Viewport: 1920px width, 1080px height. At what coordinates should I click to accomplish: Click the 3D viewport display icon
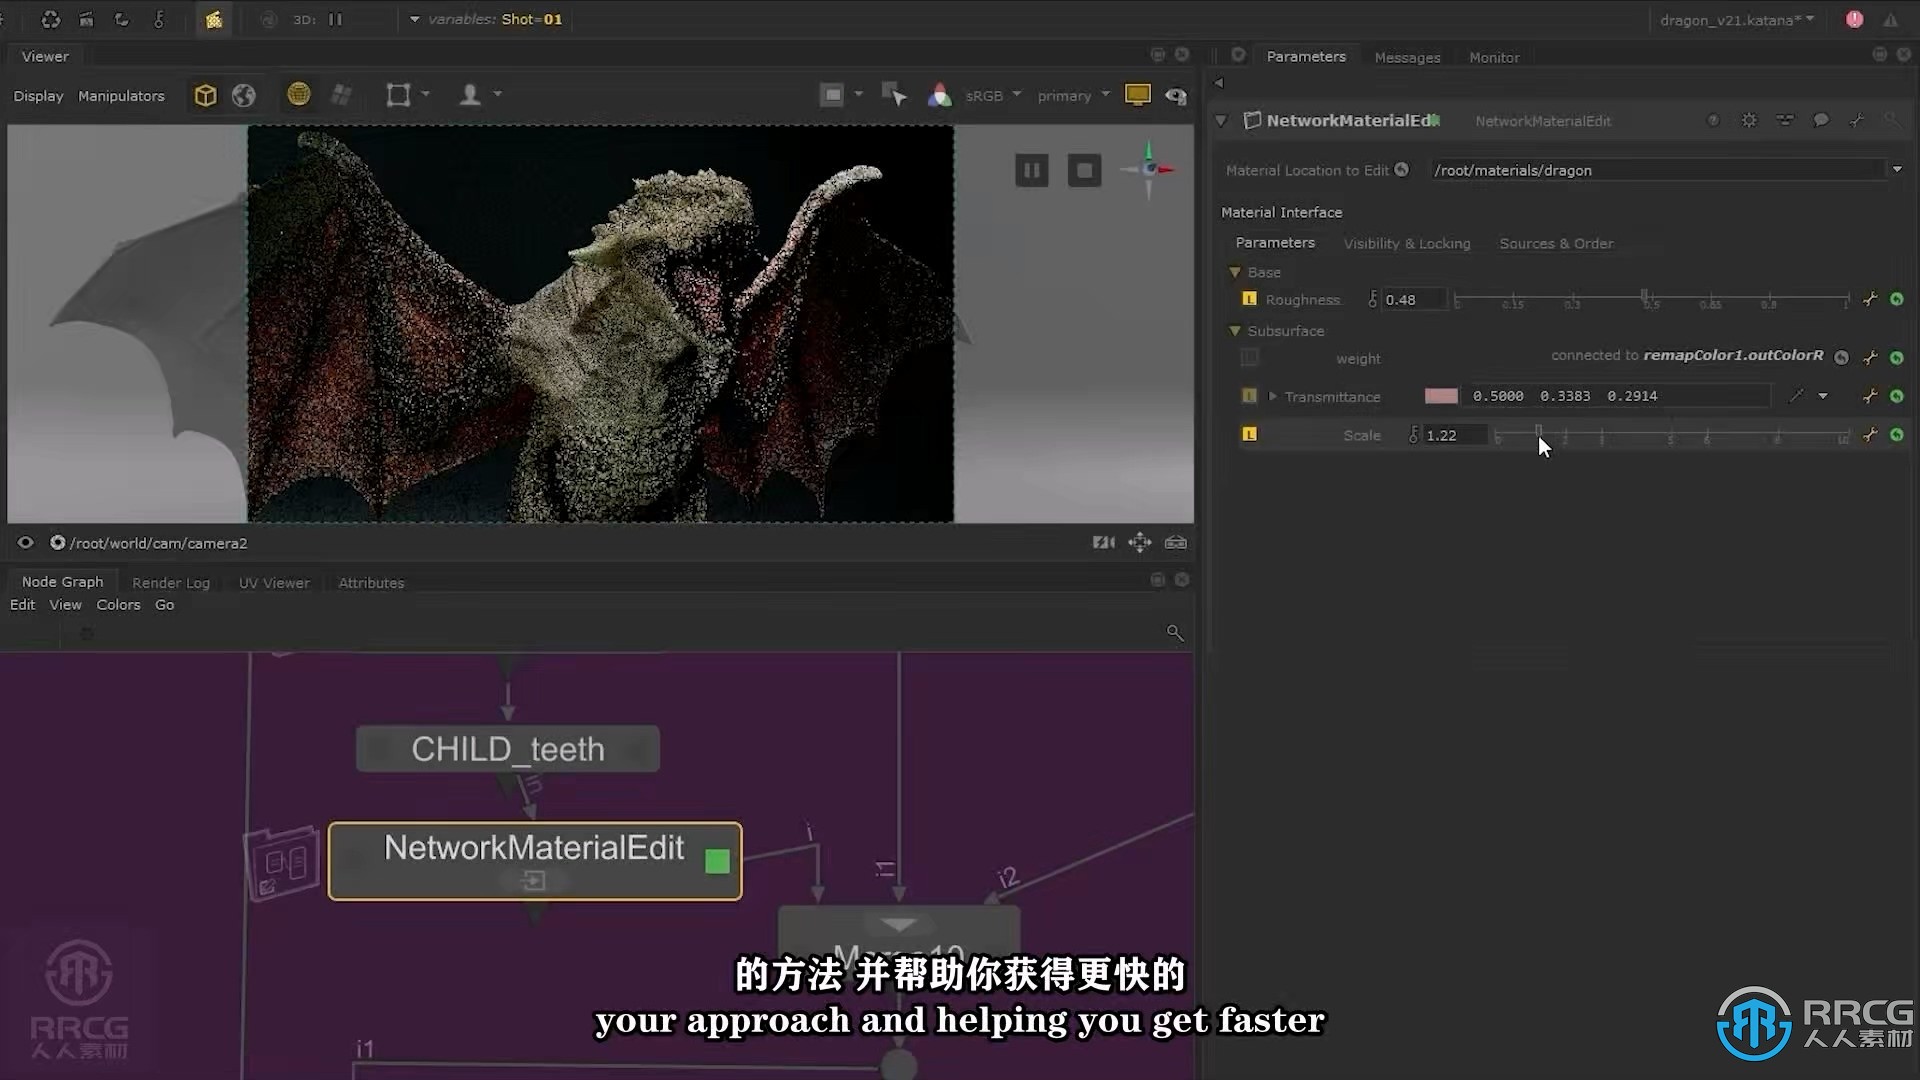click(x=204, y=94)
